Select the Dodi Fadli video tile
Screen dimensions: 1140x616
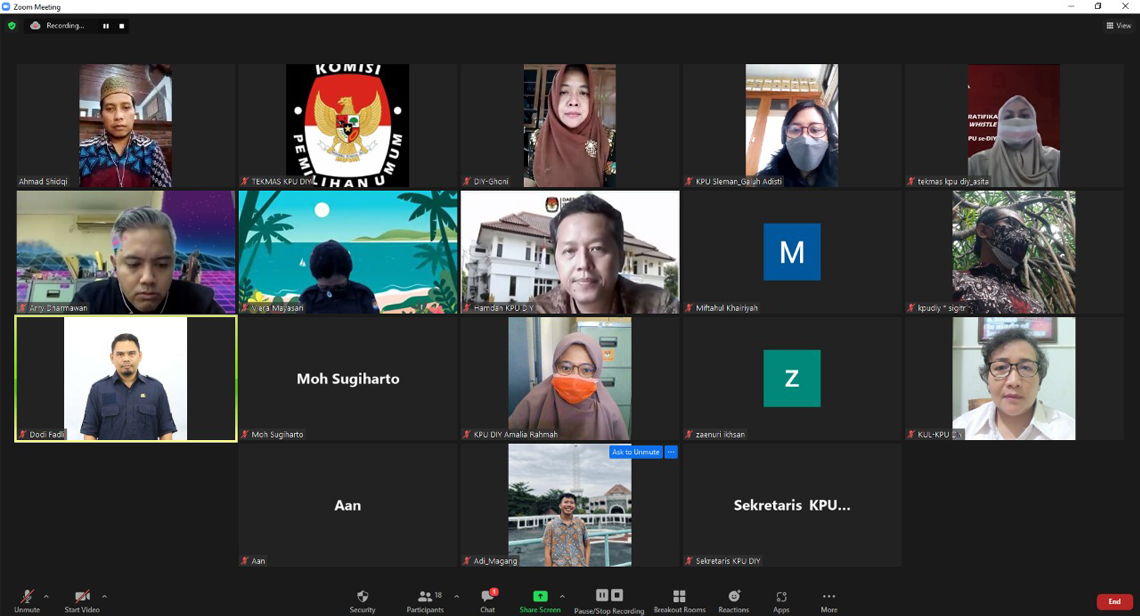coord(126,379)
